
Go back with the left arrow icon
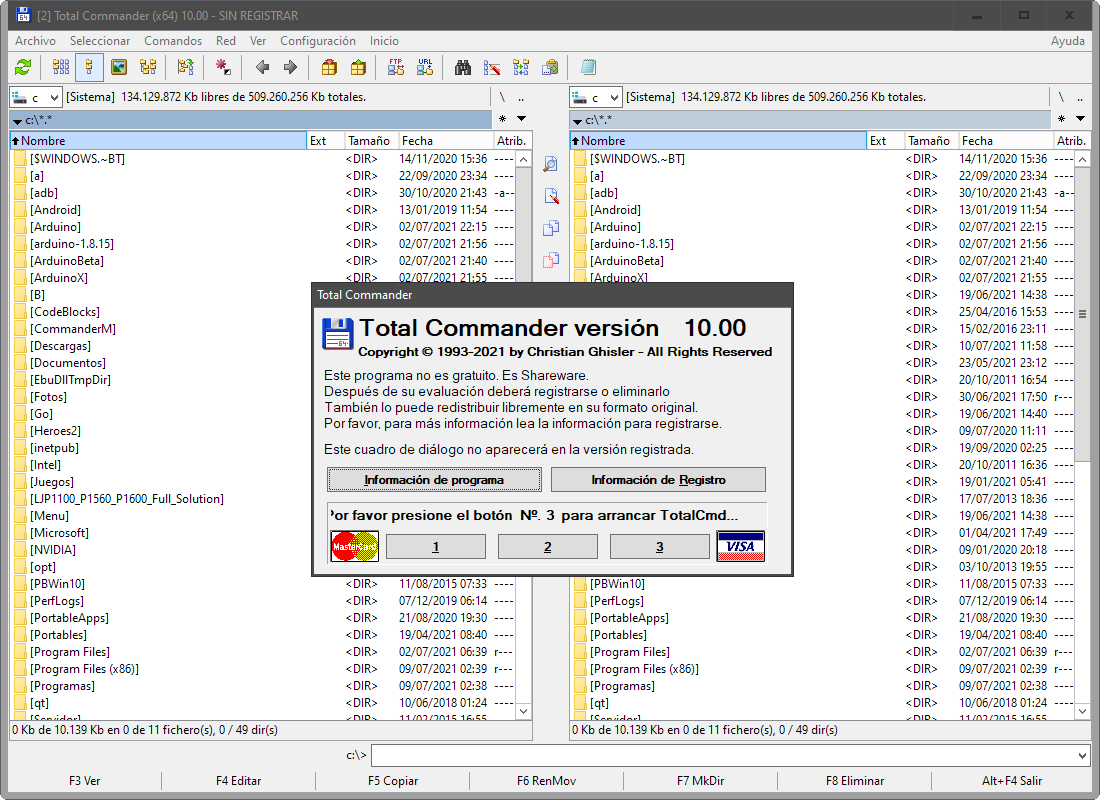click(x=262, y=67)
